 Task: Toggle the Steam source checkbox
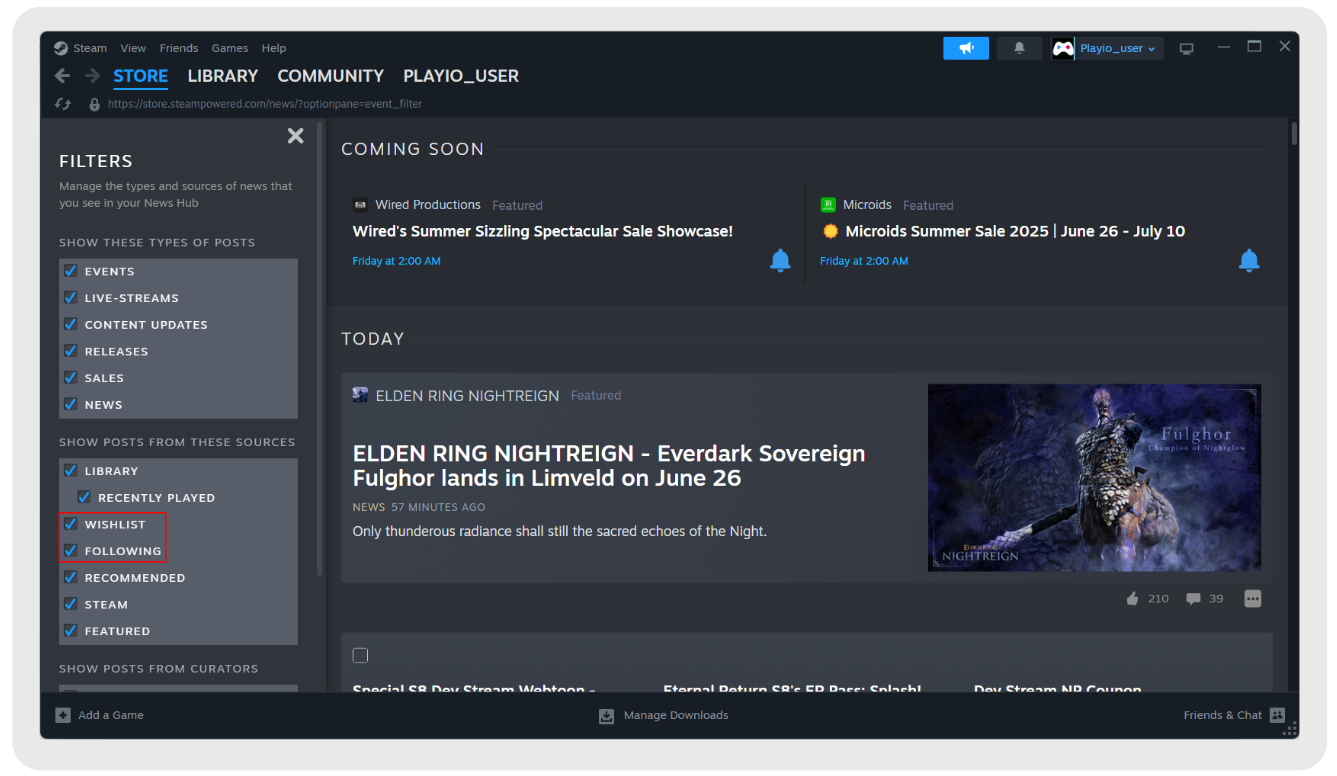click(70, 604)
